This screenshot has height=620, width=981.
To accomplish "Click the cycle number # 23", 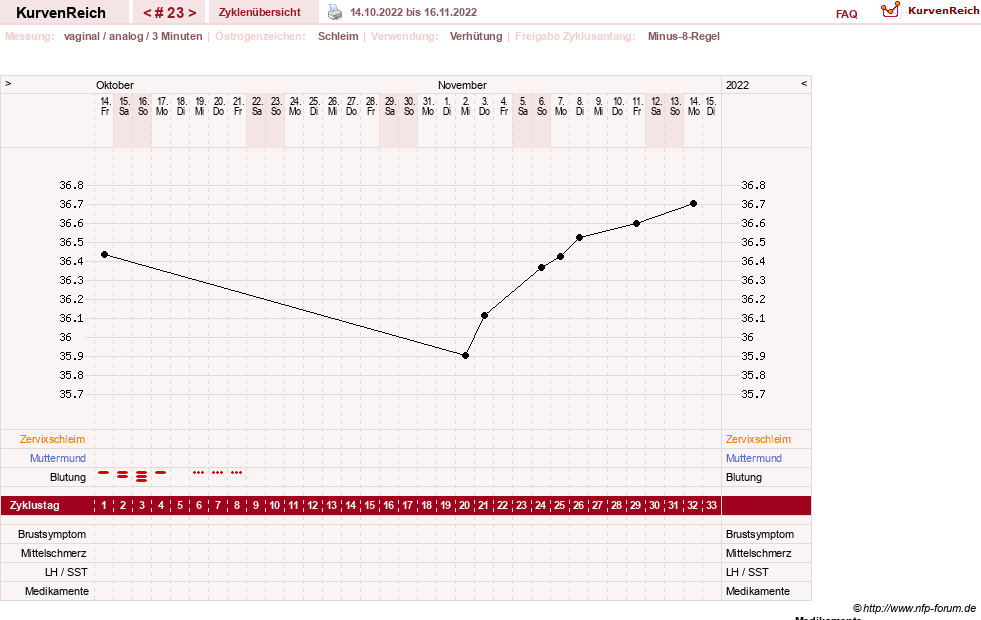I will click(169, 13).
